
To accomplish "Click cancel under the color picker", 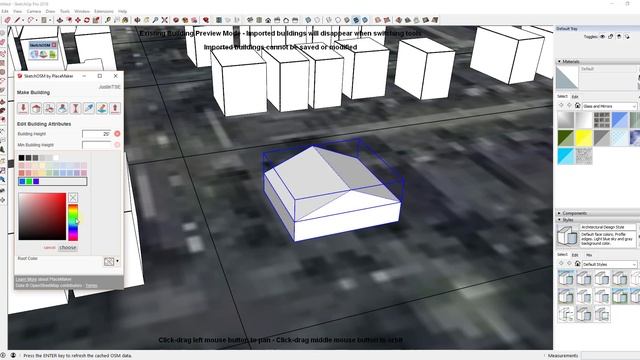I will (49, 248).
